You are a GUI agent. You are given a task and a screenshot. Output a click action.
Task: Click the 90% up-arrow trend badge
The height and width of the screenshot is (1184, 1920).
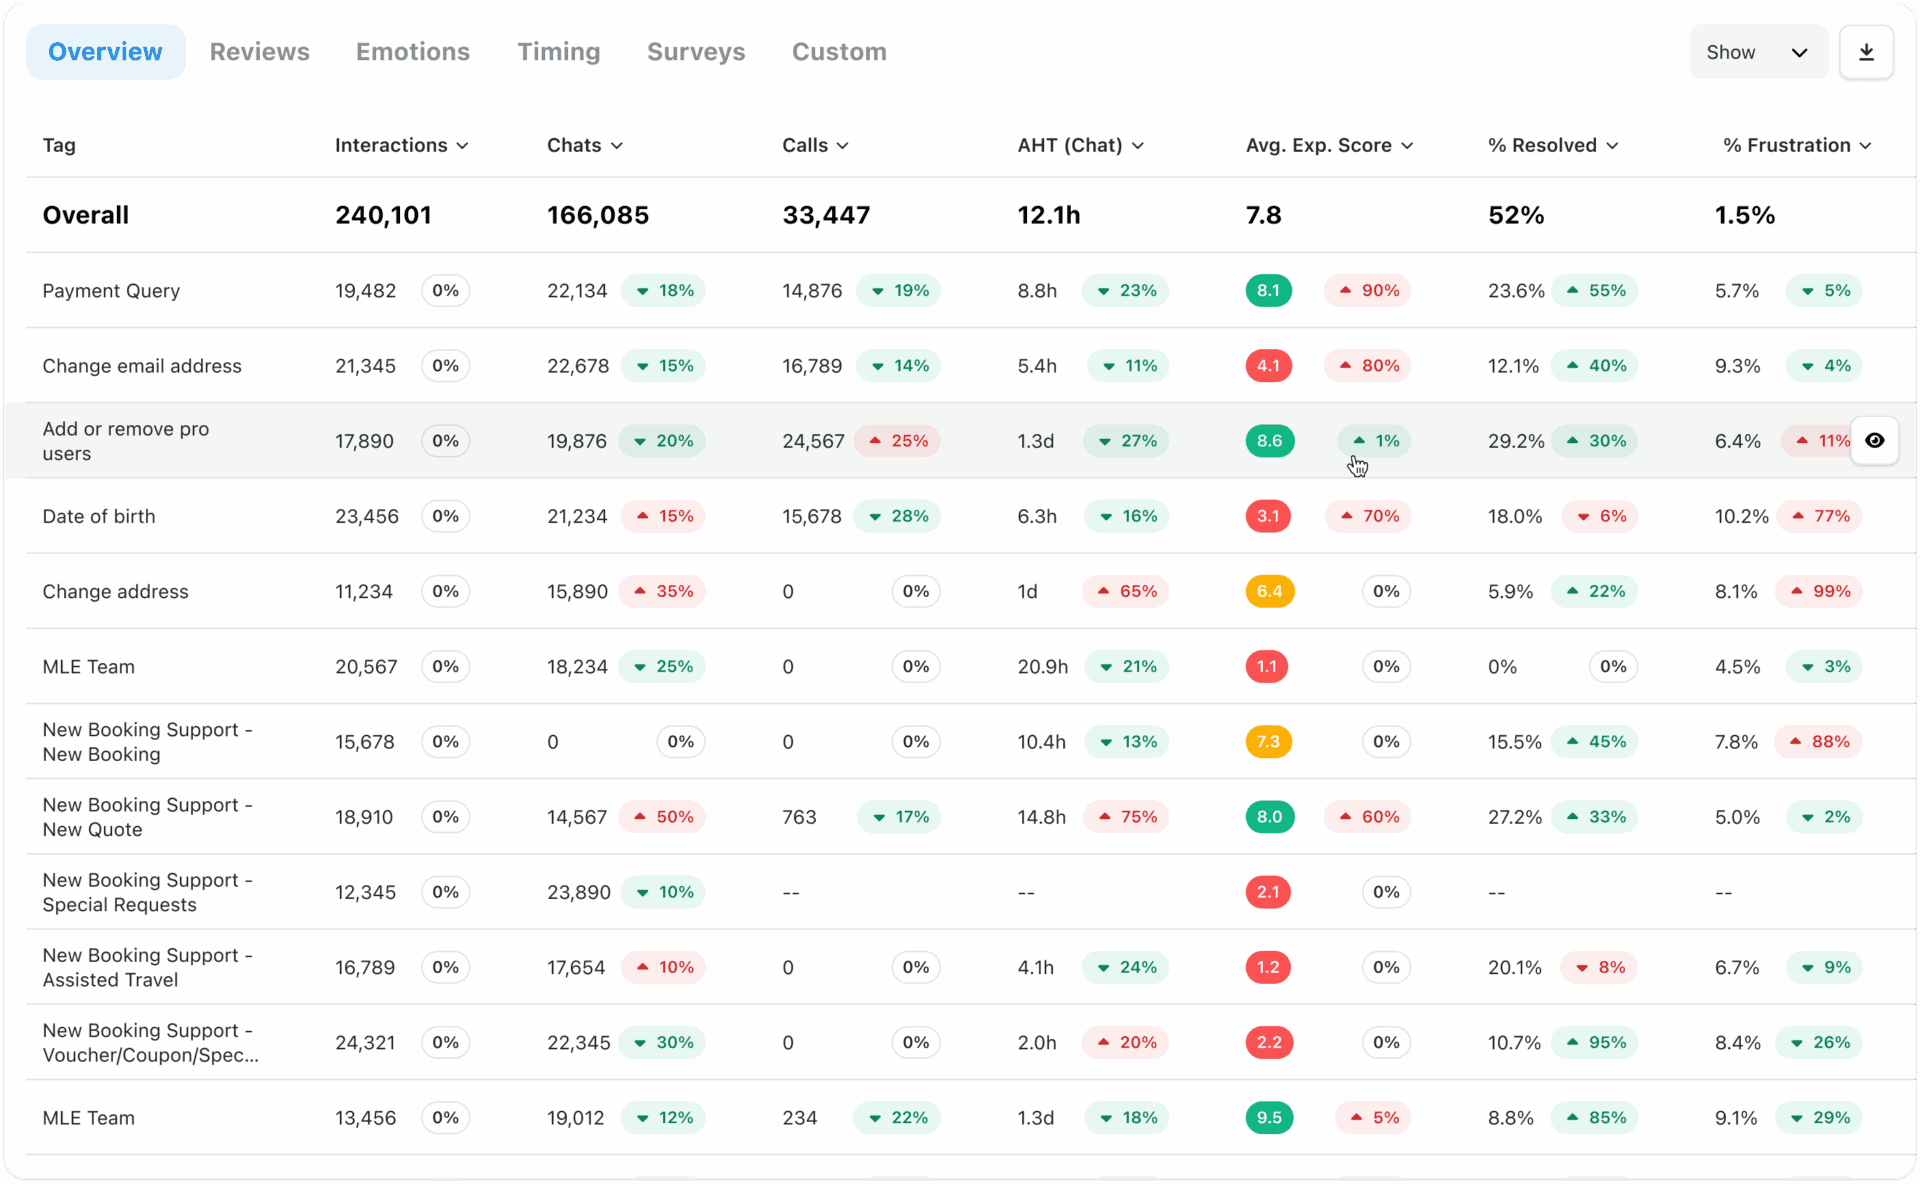(x=1368, y=291)
